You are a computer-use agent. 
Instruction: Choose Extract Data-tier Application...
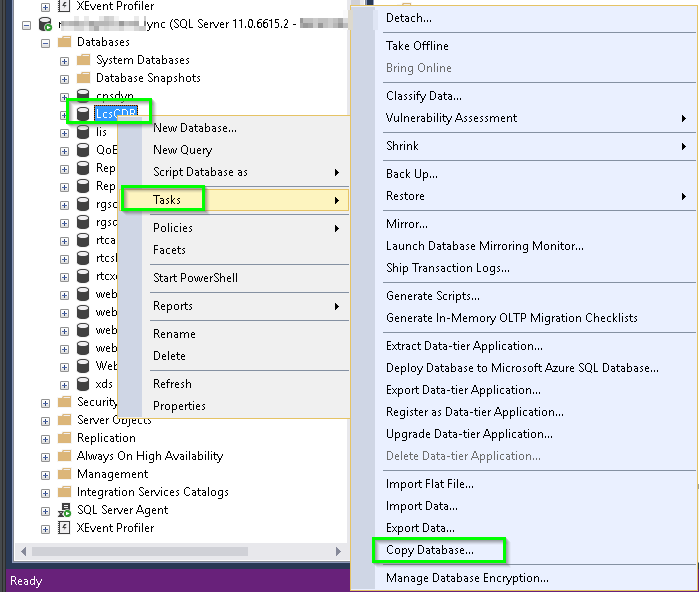tap(464, 346)
